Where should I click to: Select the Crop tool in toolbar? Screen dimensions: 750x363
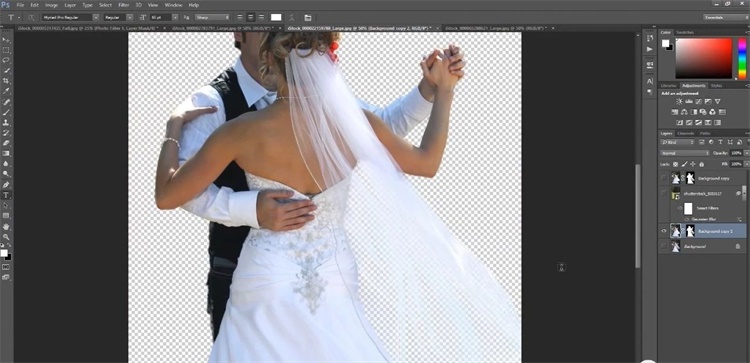coord(6,81)
